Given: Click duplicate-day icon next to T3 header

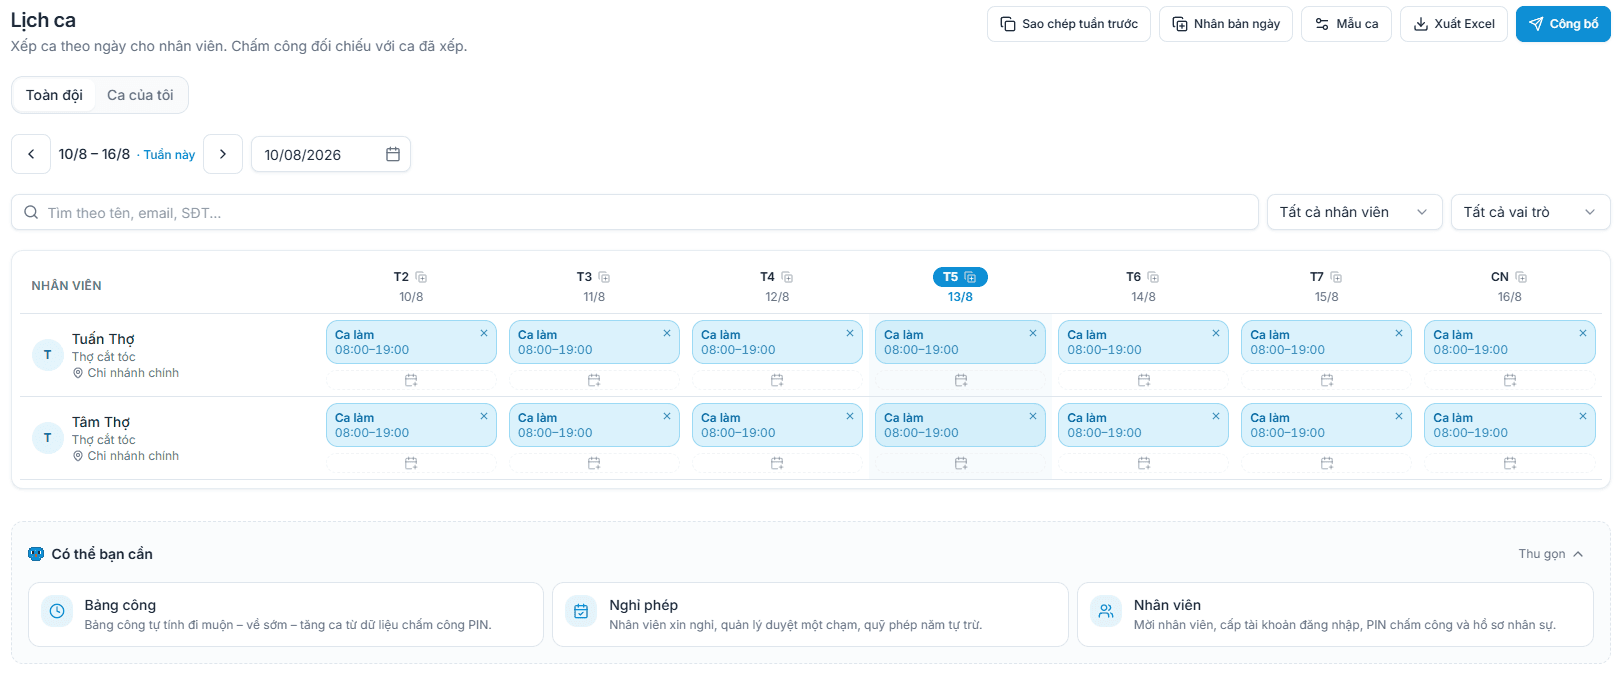Looking at the screenshot, I should click(604, 277).
